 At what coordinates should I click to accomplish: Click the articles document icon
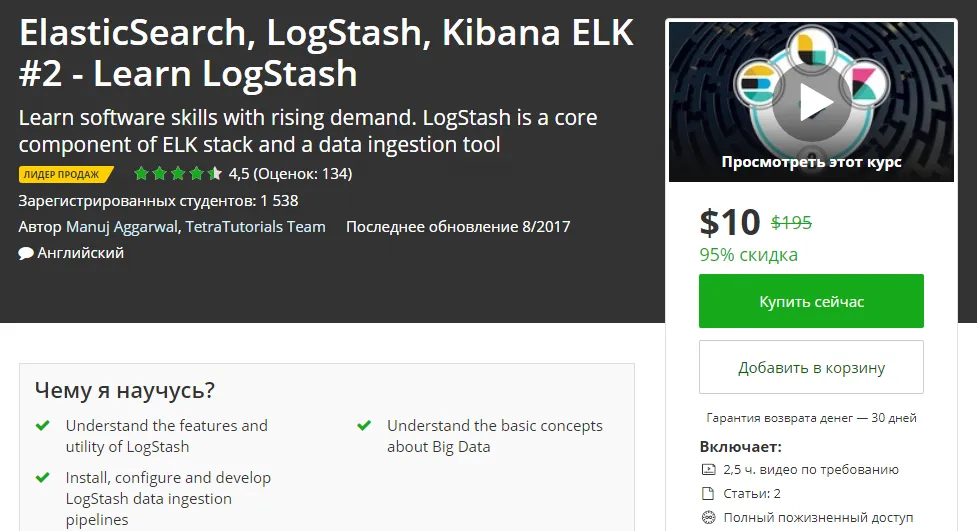709,494
